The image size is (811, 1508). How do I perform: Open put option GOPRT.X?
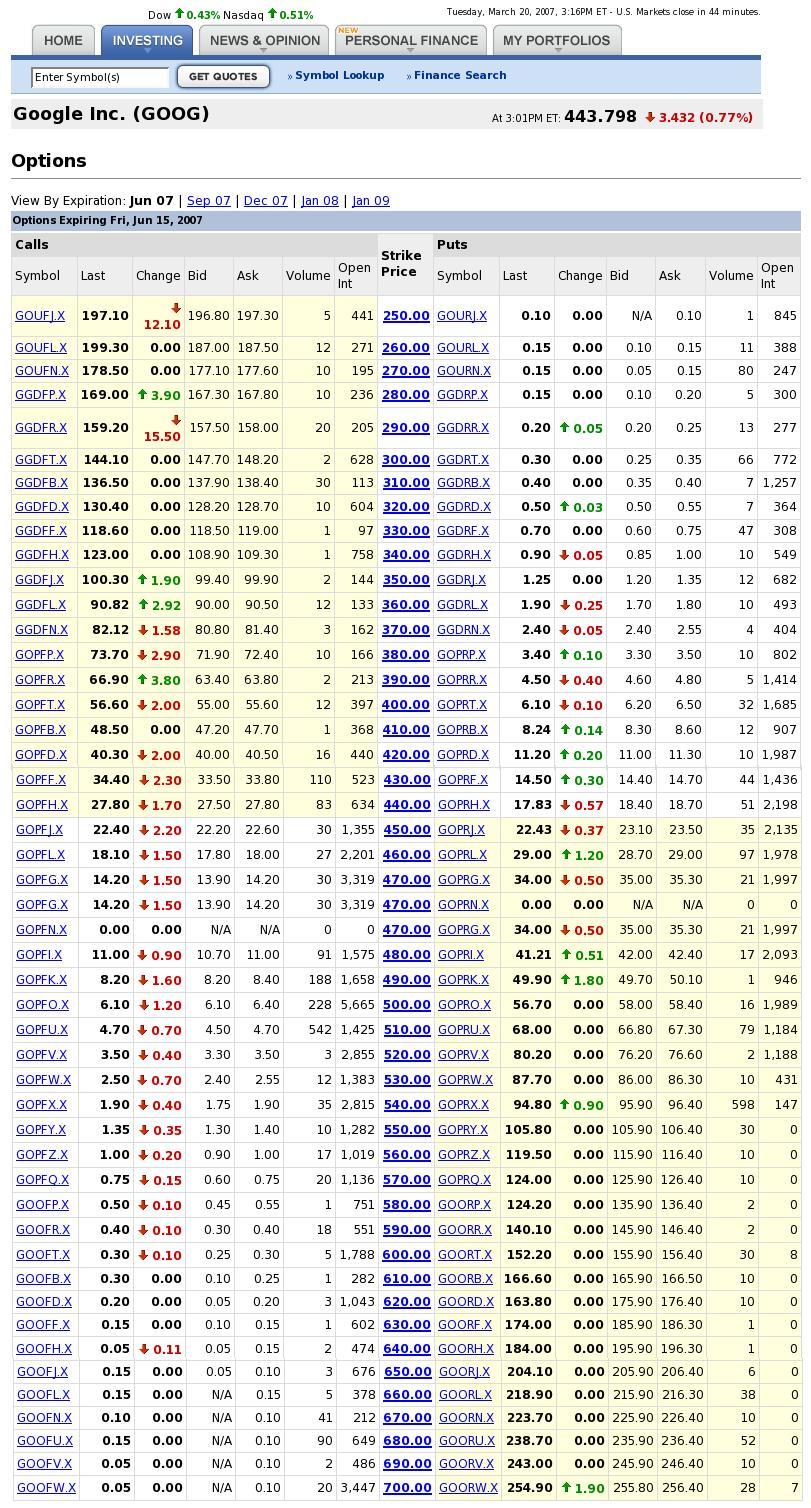462,705
